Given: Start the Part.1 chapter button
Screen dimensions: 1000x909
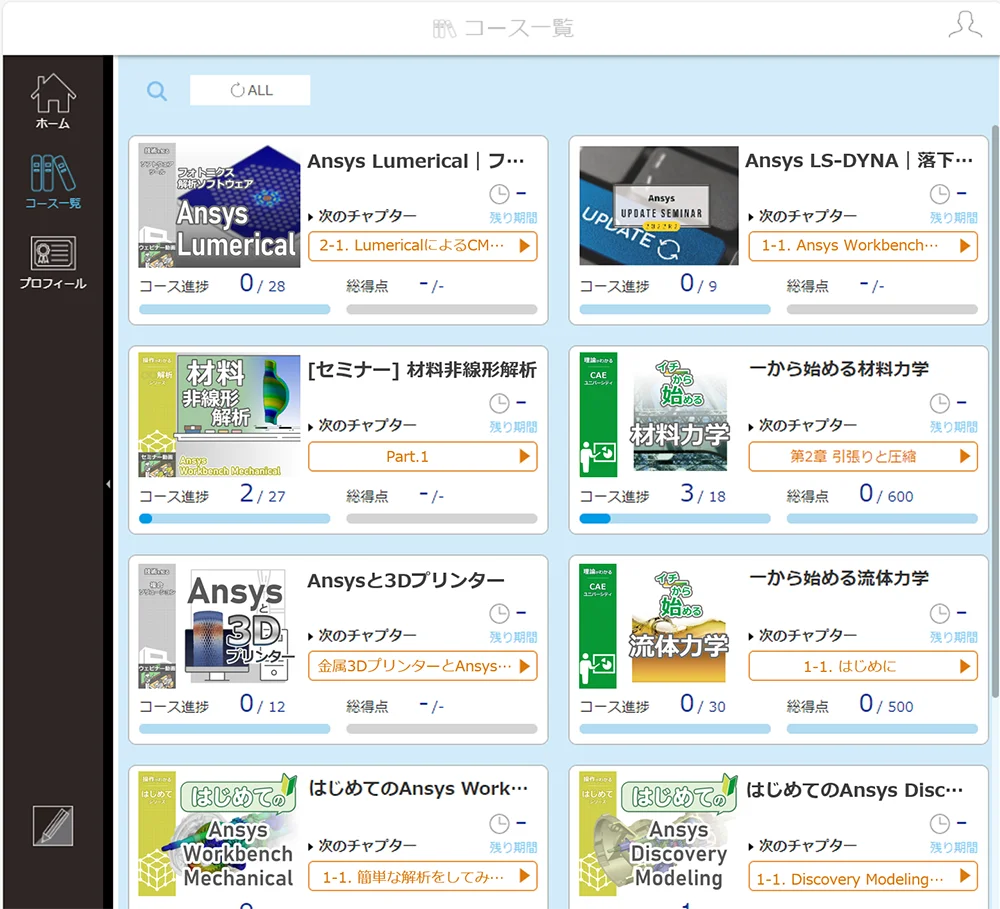Looking at the screenshot, I should tap(423, 456).
